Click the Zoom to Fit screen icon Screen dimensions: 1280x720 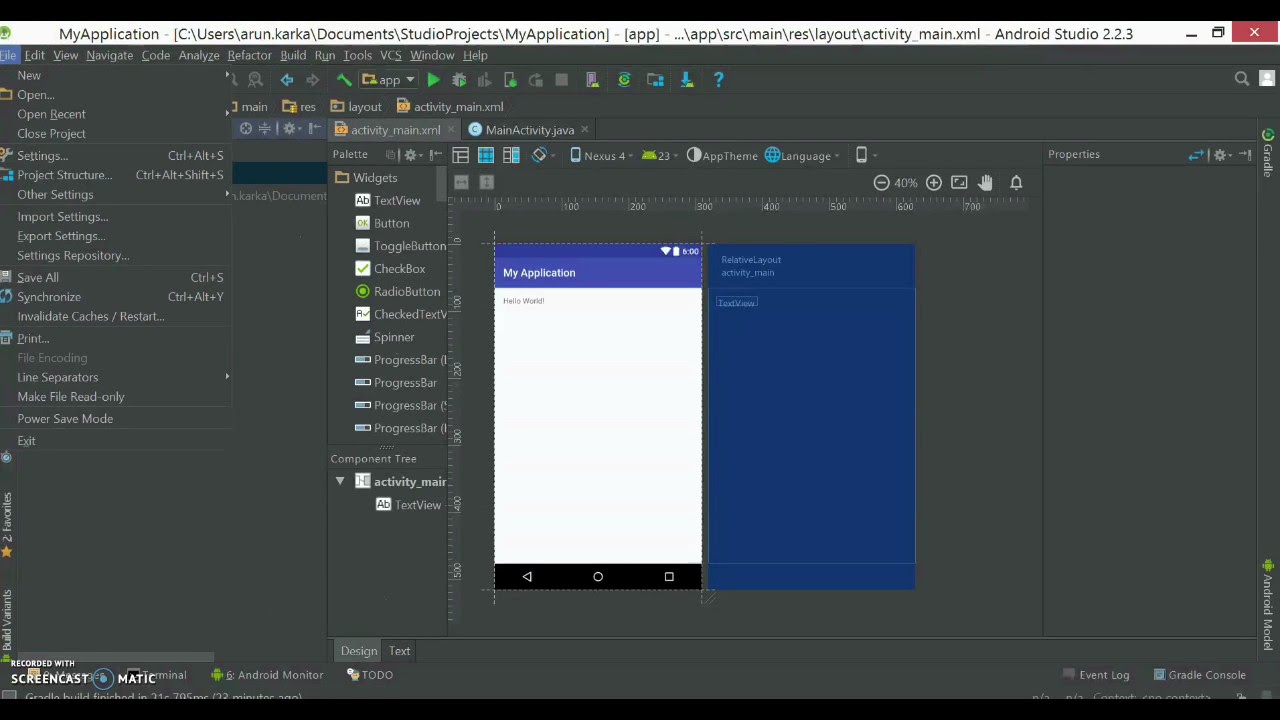[x=959, y=182]
